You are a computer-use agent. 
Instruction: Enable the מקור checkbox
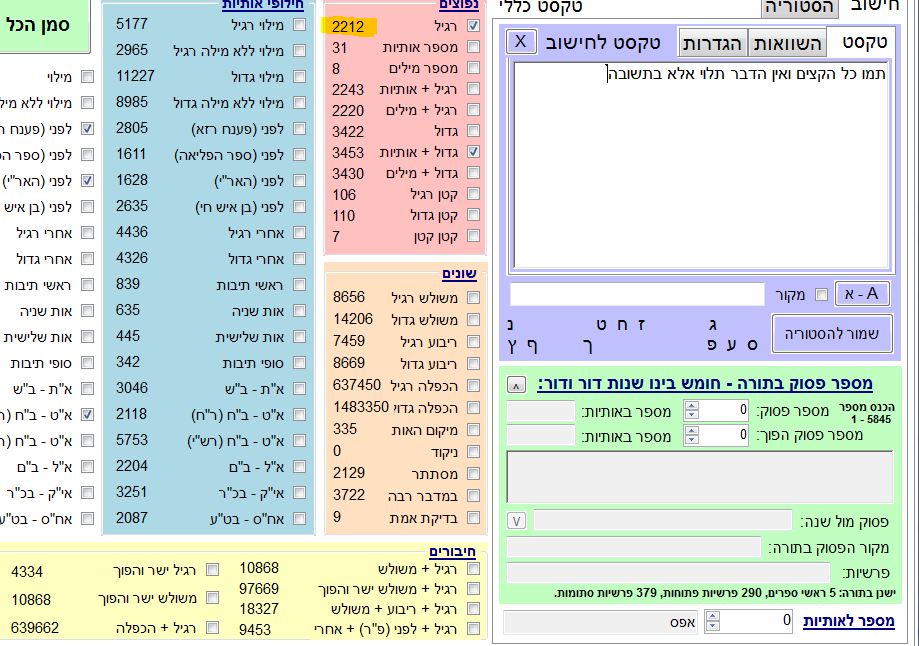point(821,295)
